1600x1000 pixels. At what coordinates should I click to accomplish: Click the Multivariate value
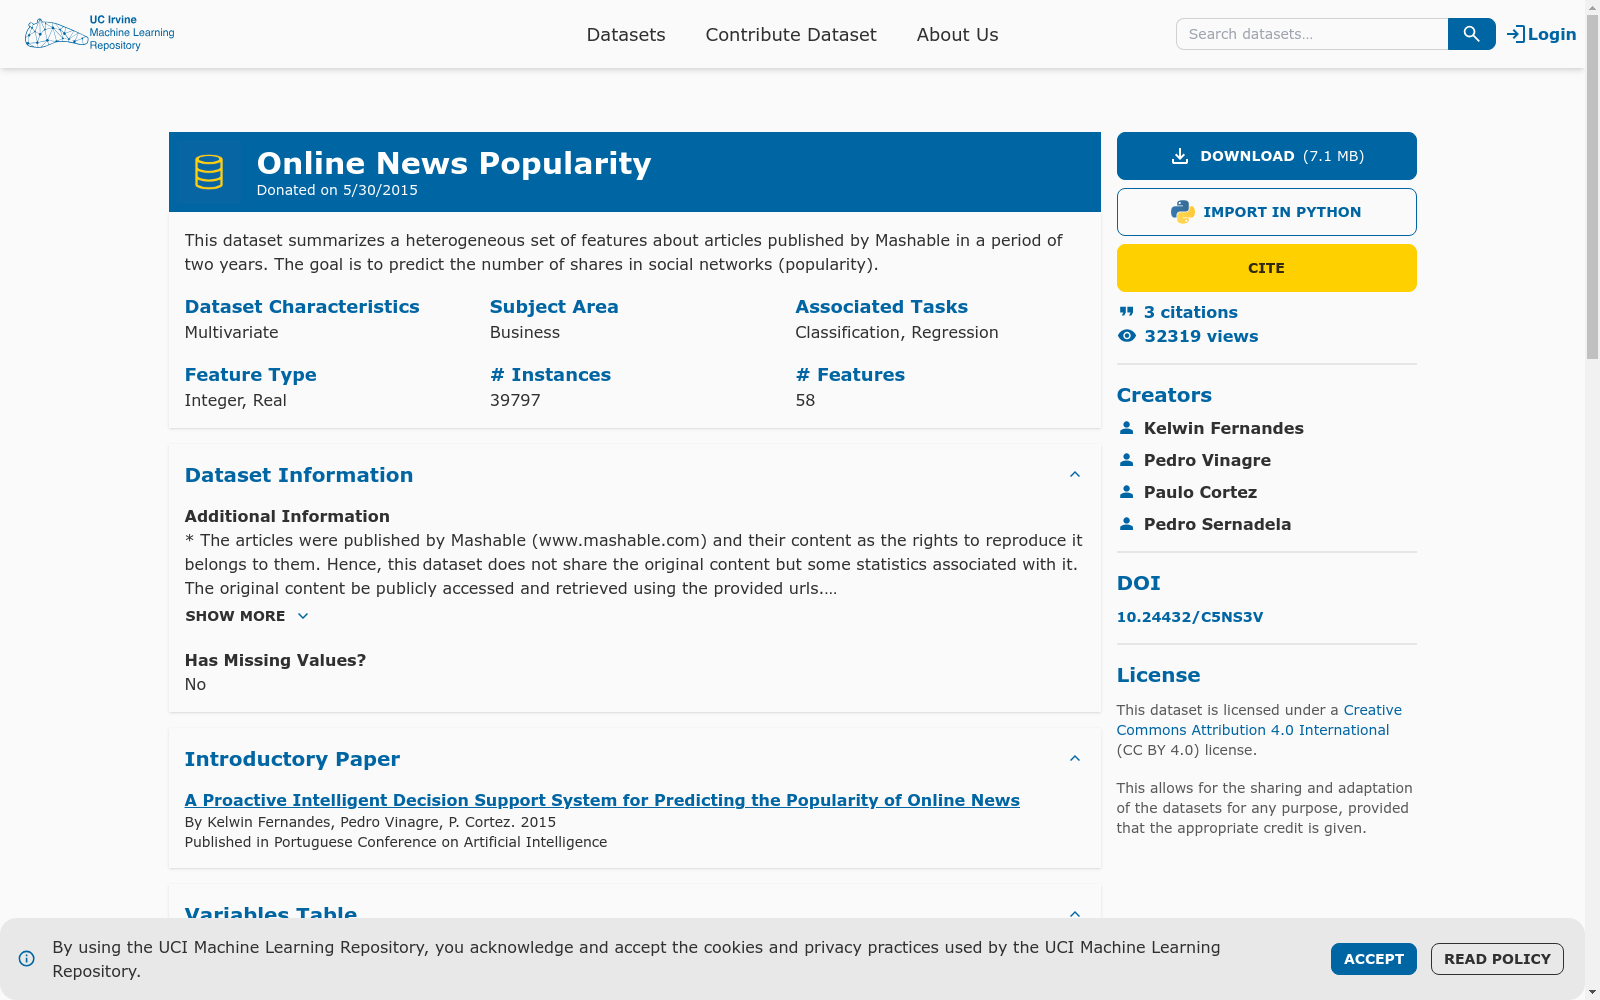232,332
